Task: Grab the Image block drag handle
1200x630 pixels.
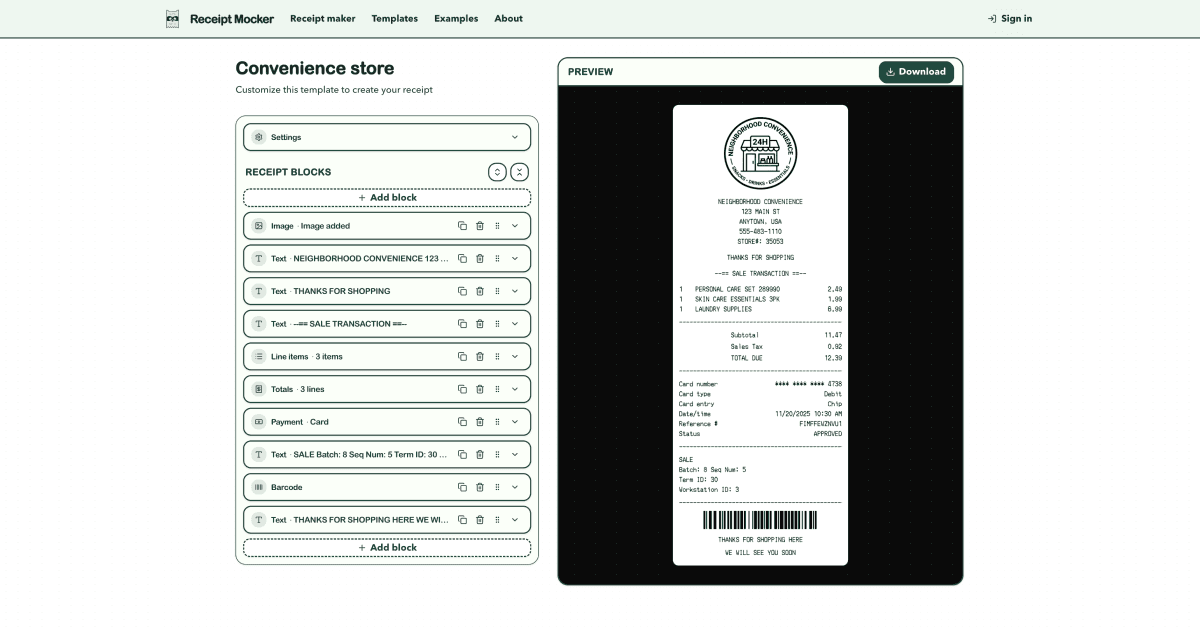Action: click(497, 226)
